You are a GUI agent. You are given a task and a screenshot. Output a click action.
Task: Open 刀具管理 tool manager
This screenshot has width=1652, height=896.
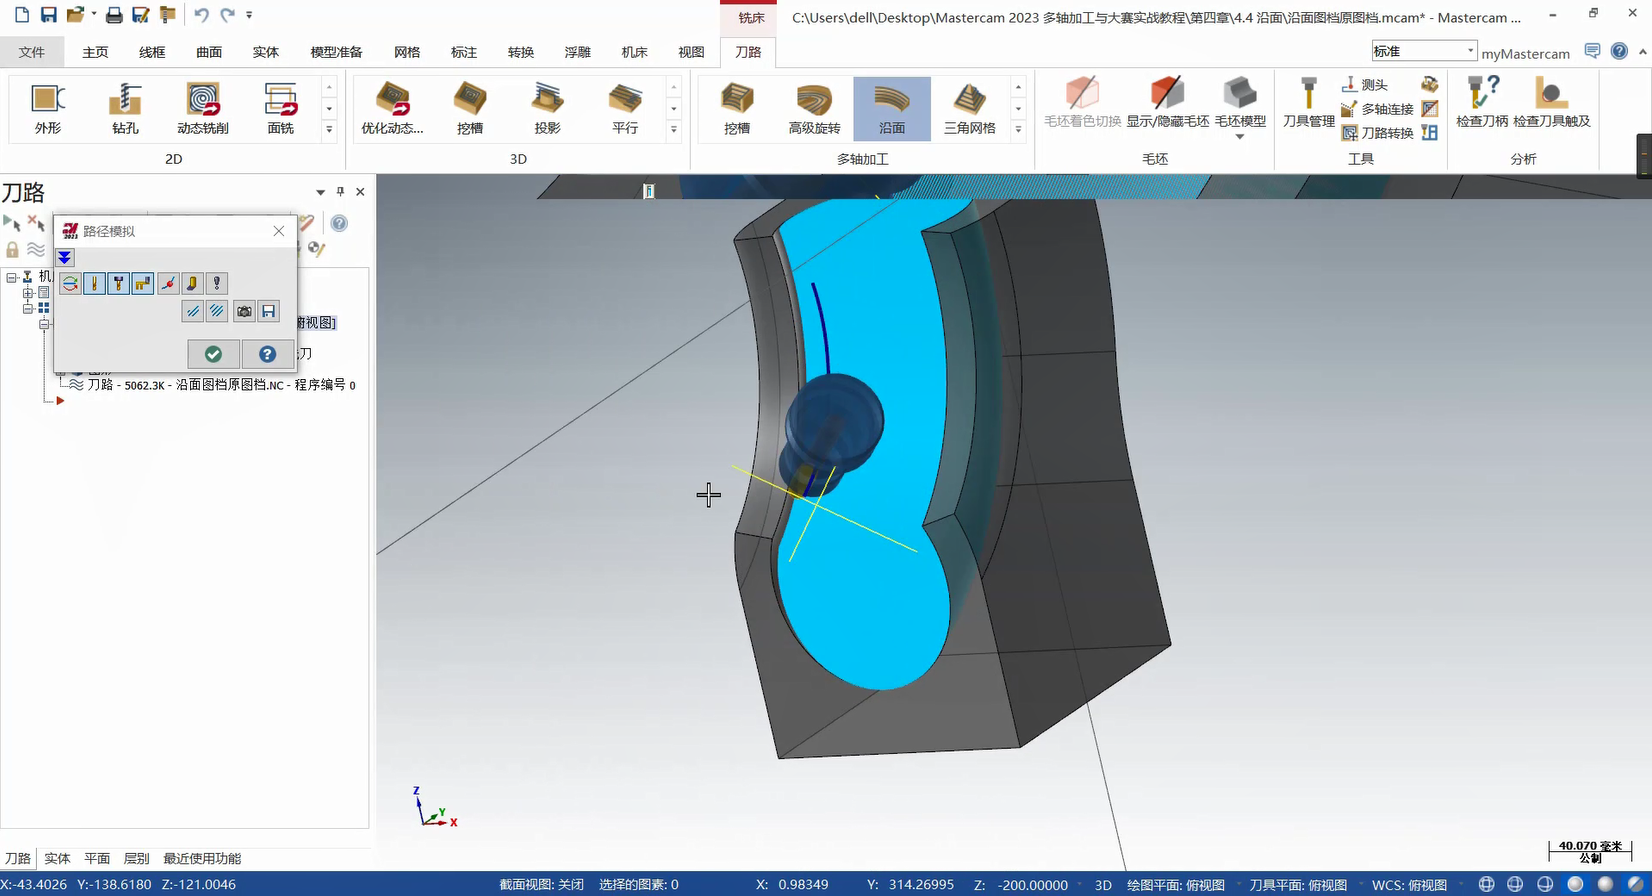coord(1308,102)
